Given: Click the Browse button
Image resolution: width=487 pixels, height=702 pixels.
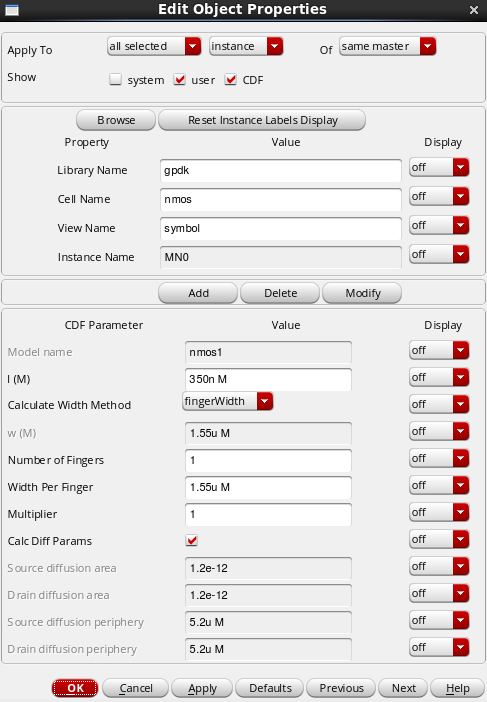Looking at the screenshot, I should 116,120.
